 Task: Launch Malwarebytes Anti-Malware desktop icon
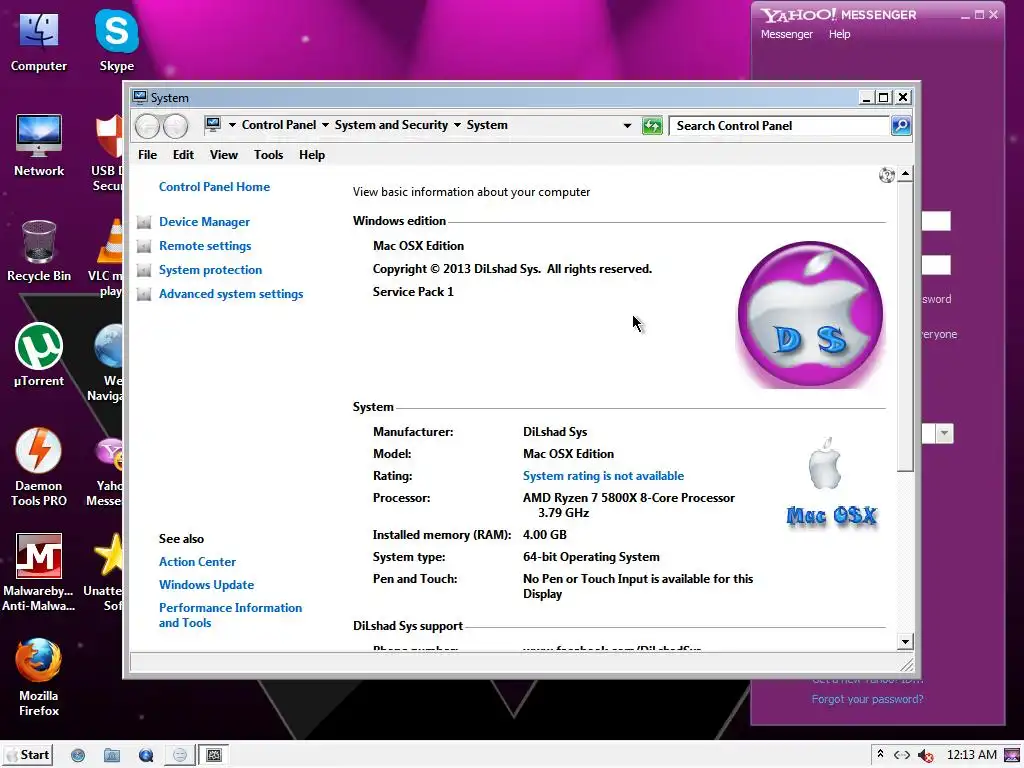click(x=39, y=573)
